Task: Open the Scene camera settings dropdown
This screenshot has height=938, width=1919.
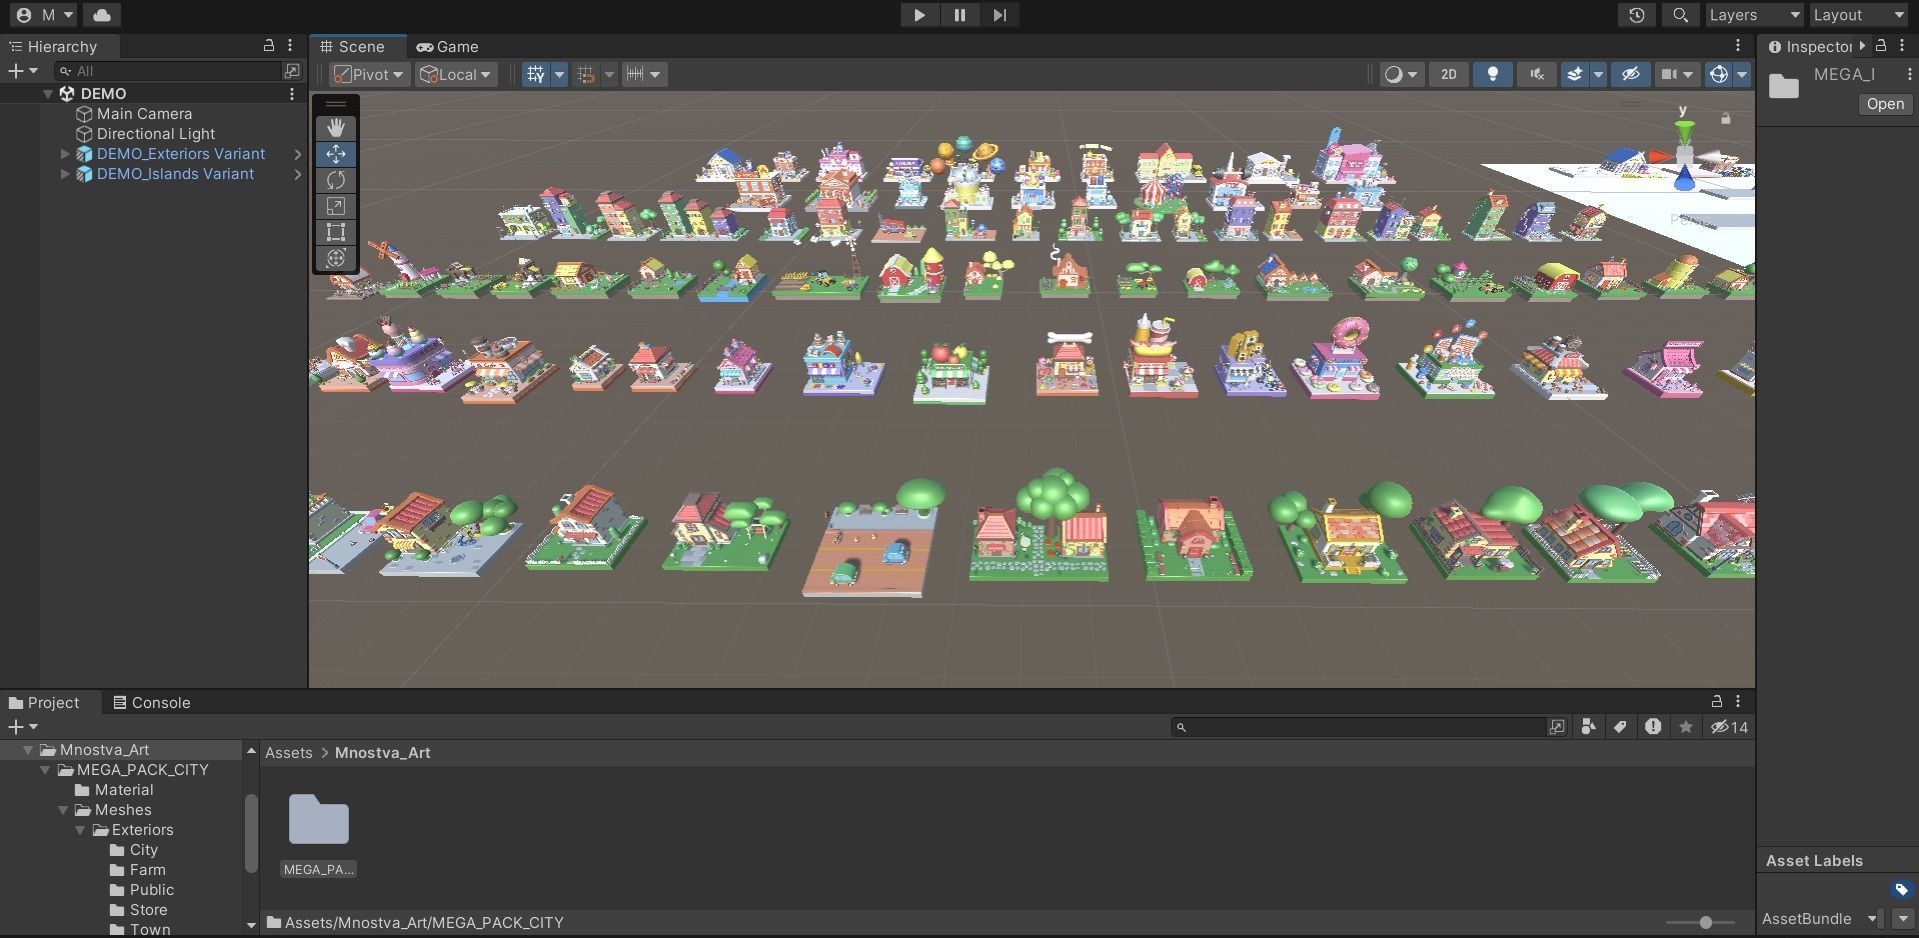Action: 1677,74
